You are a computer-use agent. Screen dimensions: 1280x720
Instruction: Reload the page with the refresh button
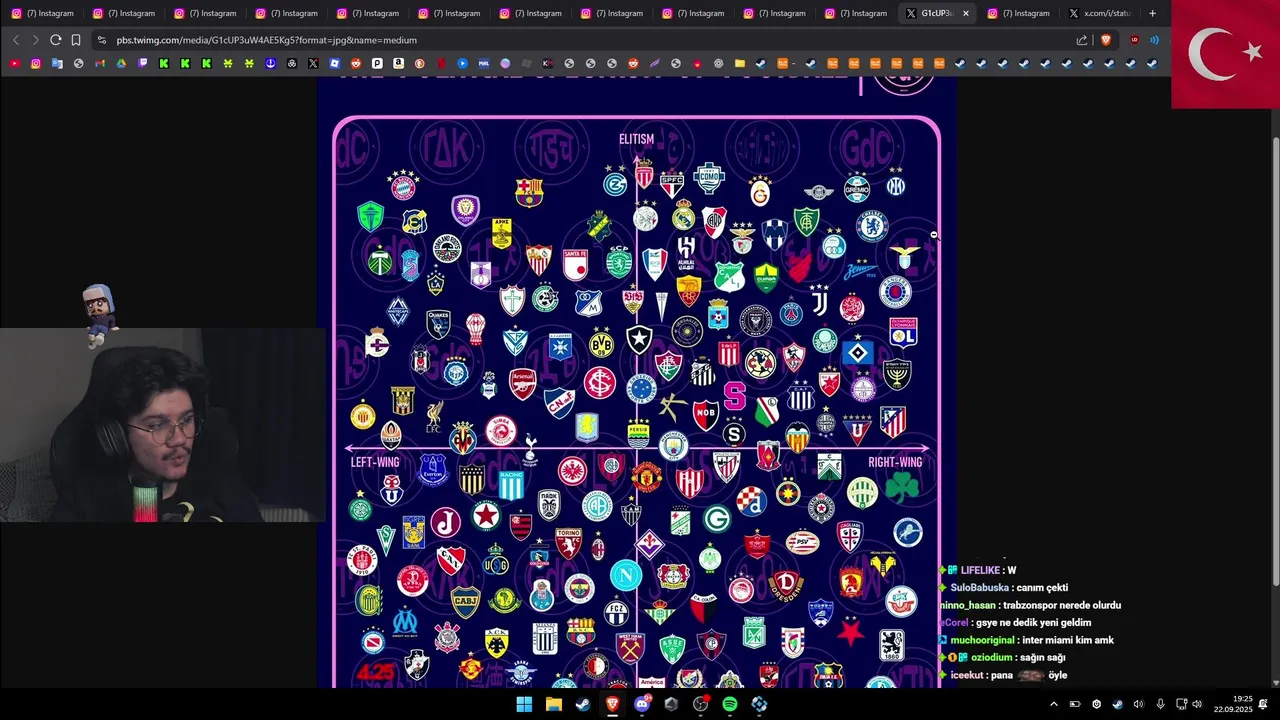click(55, 40)
